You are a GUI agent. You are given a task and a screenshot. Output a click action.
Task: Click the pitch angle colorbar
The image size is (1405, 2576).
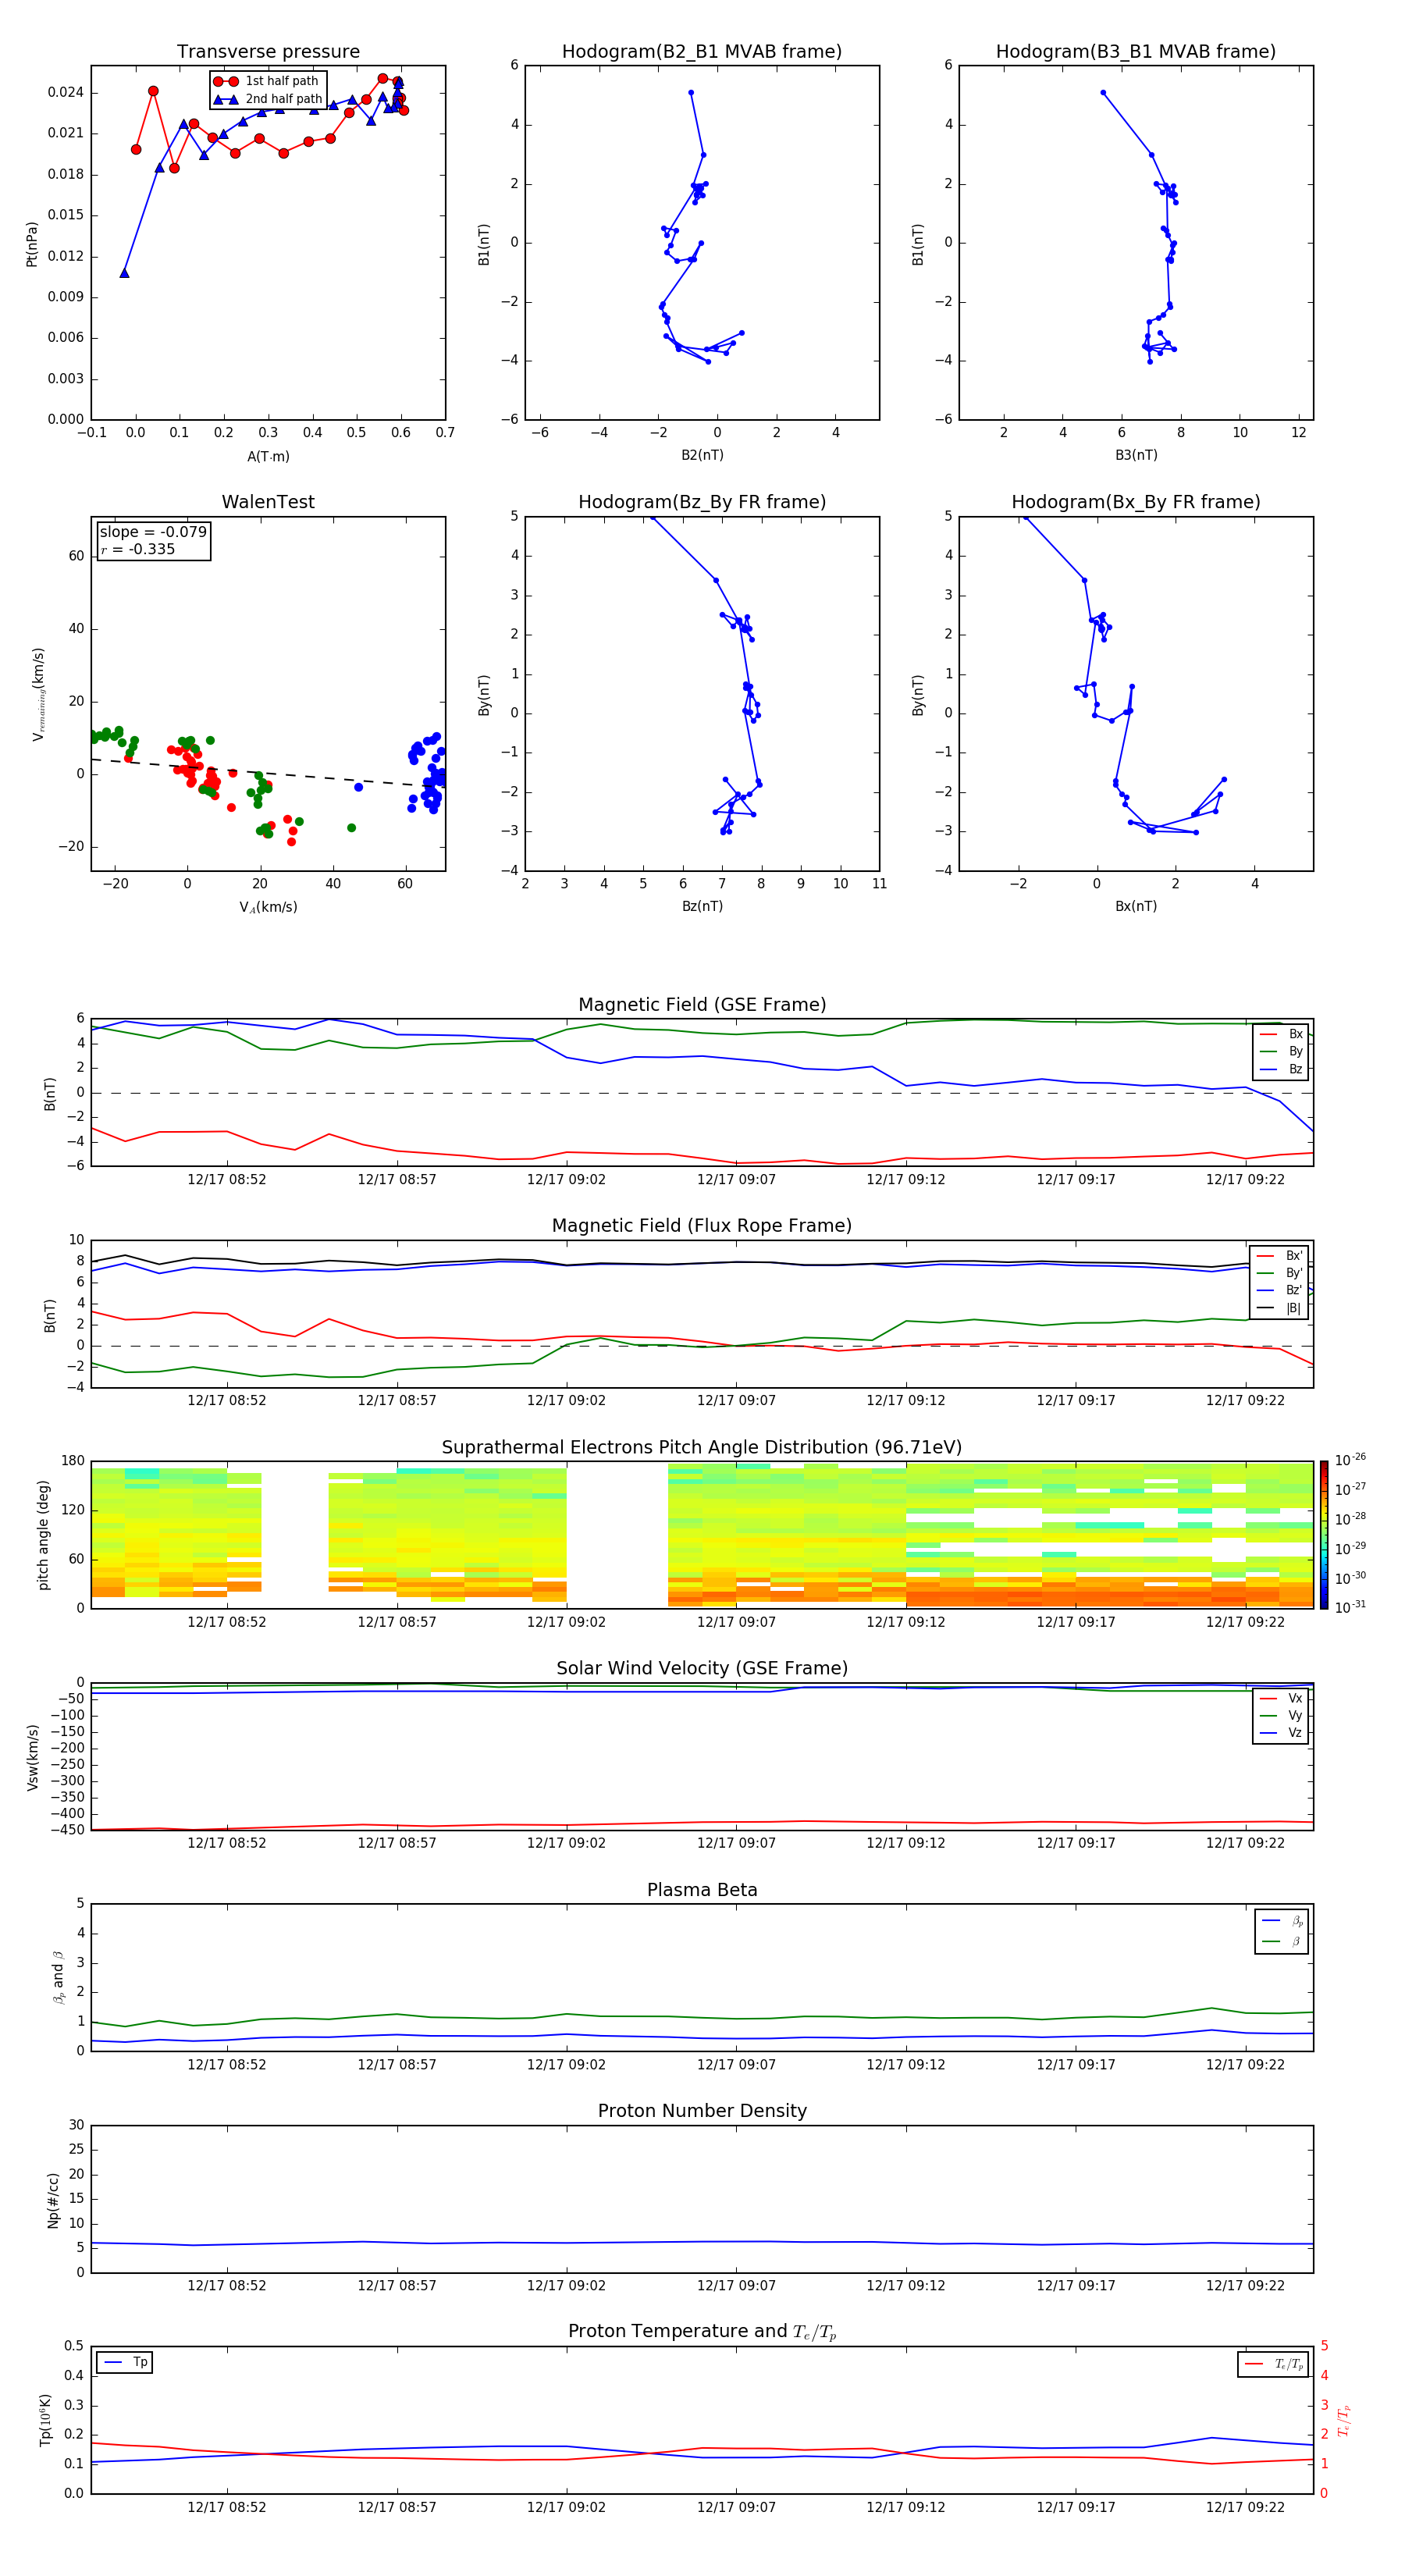coord(1324,1535)
